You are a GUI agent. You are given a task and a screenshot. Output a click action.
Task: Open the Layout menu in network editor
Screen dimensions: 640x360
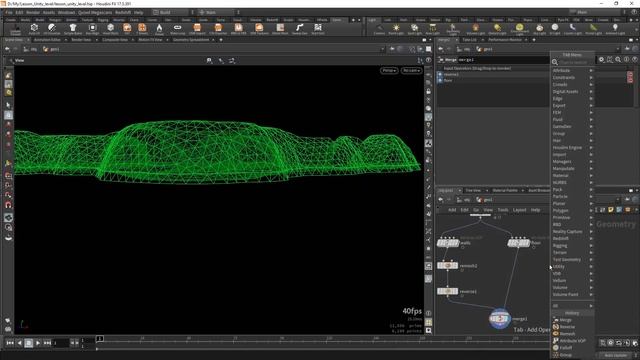point(519,210)
